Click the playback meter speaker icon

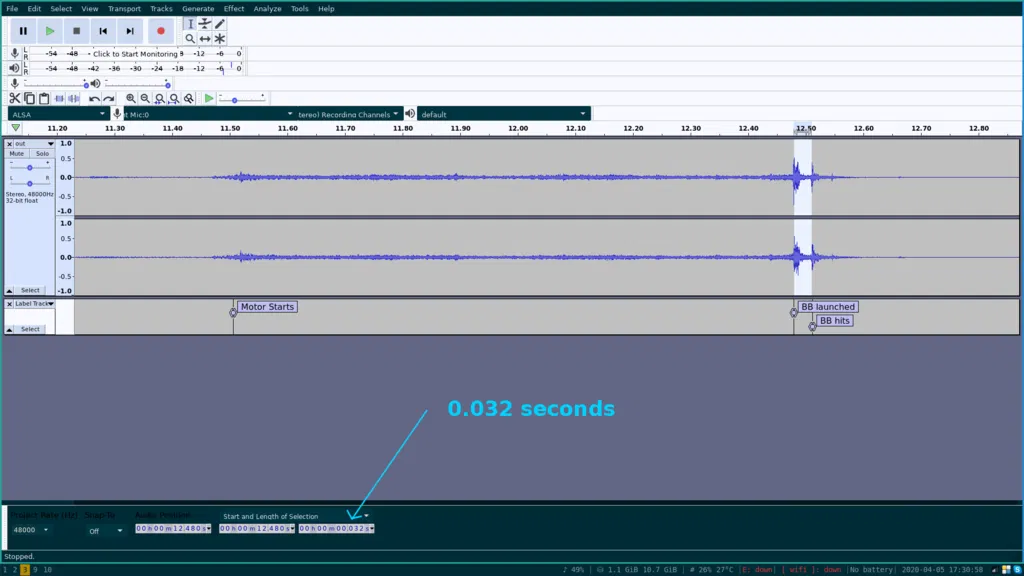(x=14, y=68)
